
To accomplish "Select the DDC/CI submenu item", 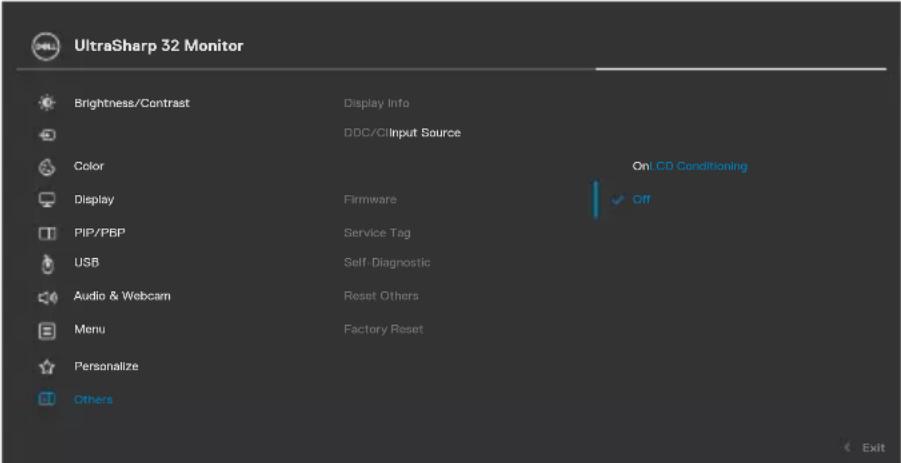I will pyautogui.click(x=367, y=133).
